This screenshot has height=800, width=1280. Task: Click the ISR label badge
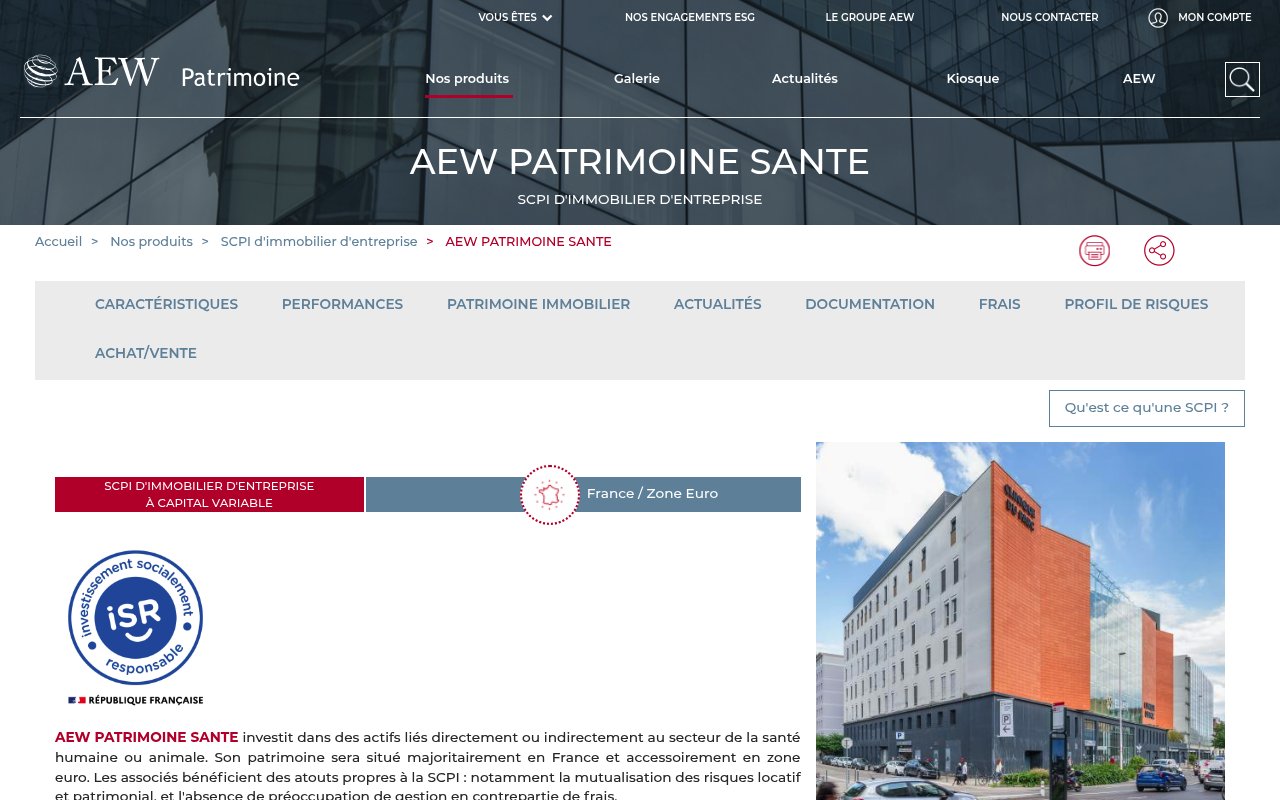(135, 627)
